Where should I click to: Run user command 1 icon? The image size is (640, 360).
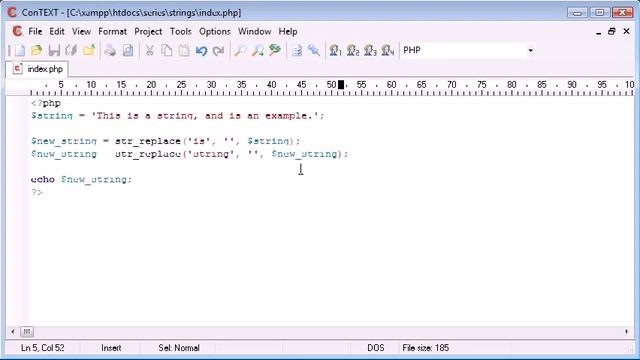[x=335, y=51]
